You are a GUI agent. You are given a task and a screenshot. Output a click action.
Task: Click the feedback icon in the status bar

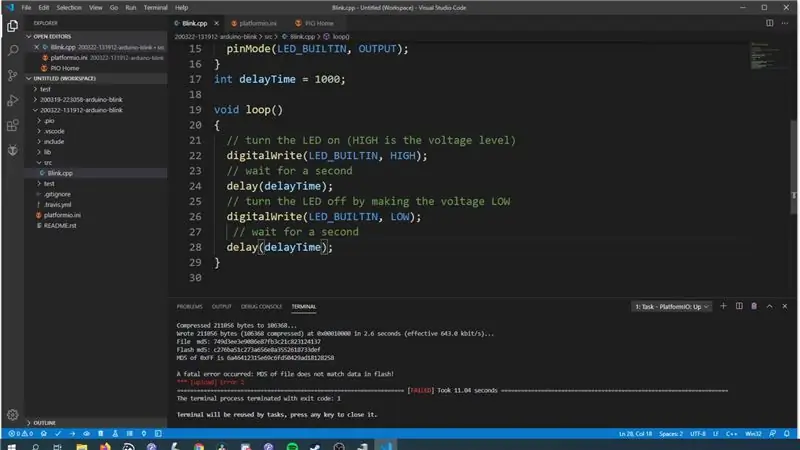(x=772, y=434)
